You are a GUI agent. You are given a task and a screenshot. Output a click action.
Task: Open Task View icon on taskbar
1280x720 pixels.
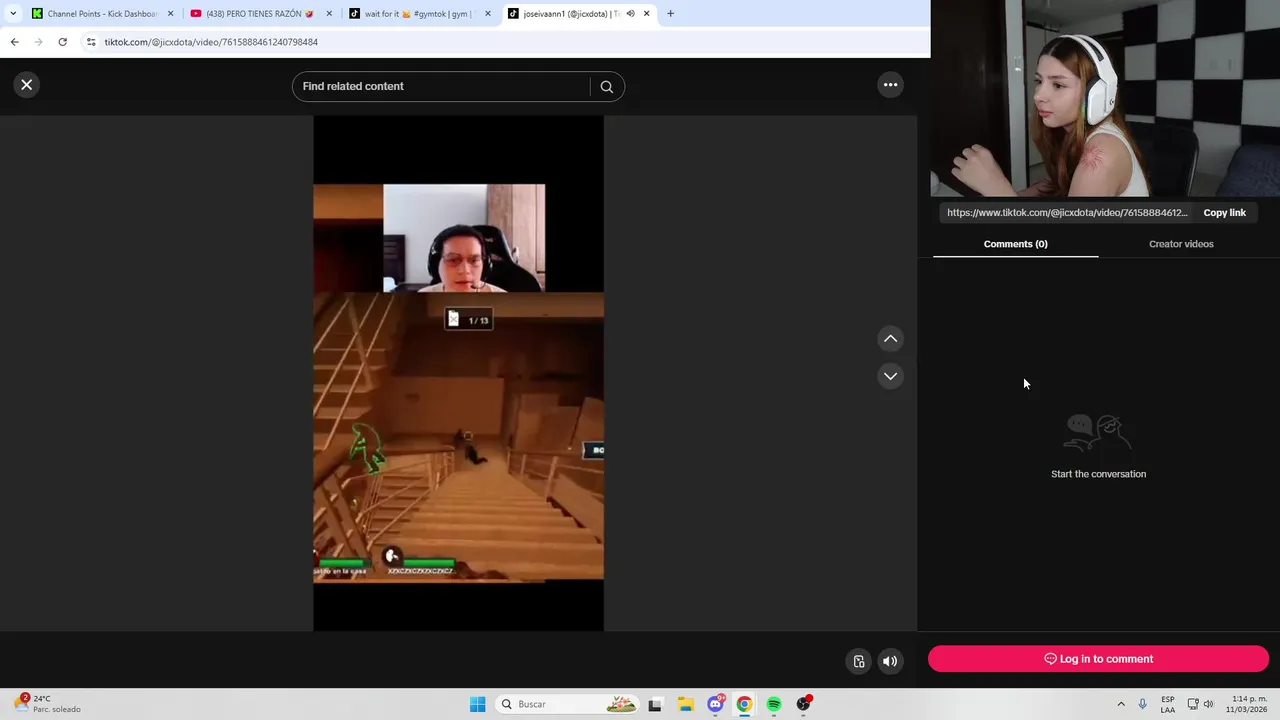[x=655, y=704]
